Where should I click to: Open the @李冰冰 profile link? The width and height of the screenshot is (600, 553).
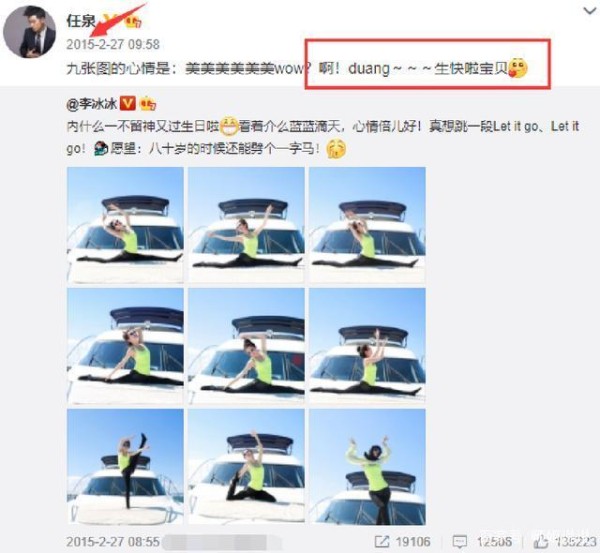91,103
